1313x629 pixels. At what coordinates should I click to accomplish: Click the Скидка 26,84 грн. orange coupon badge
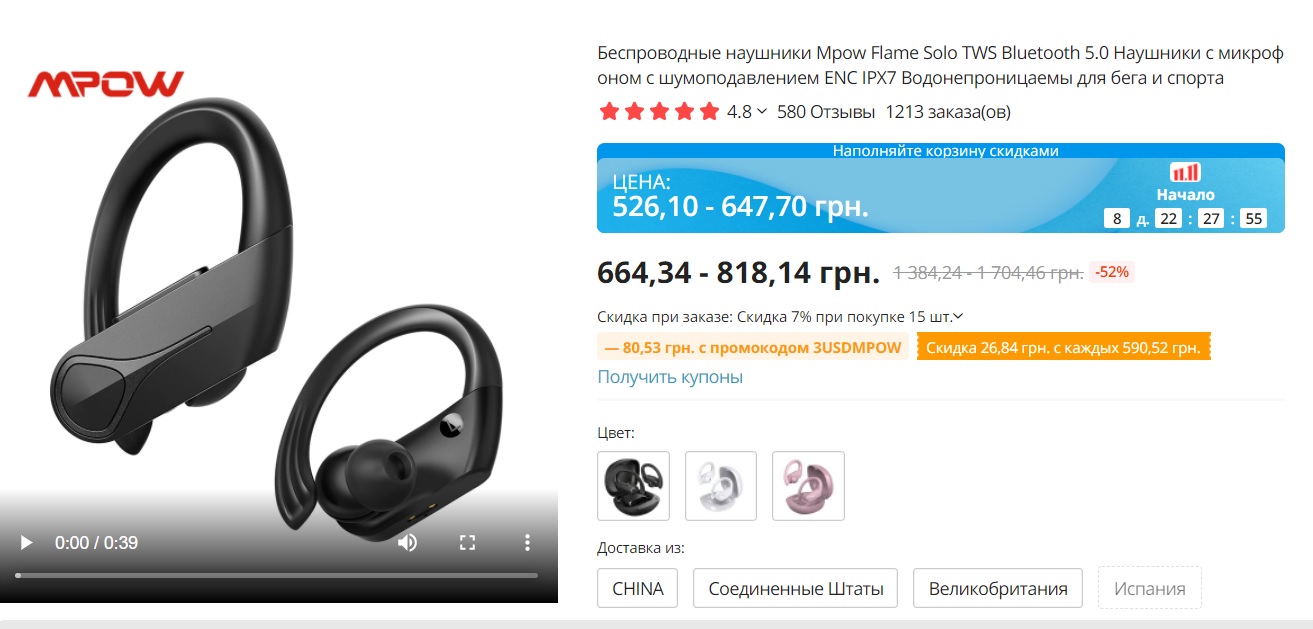(x=1064, y=348)
